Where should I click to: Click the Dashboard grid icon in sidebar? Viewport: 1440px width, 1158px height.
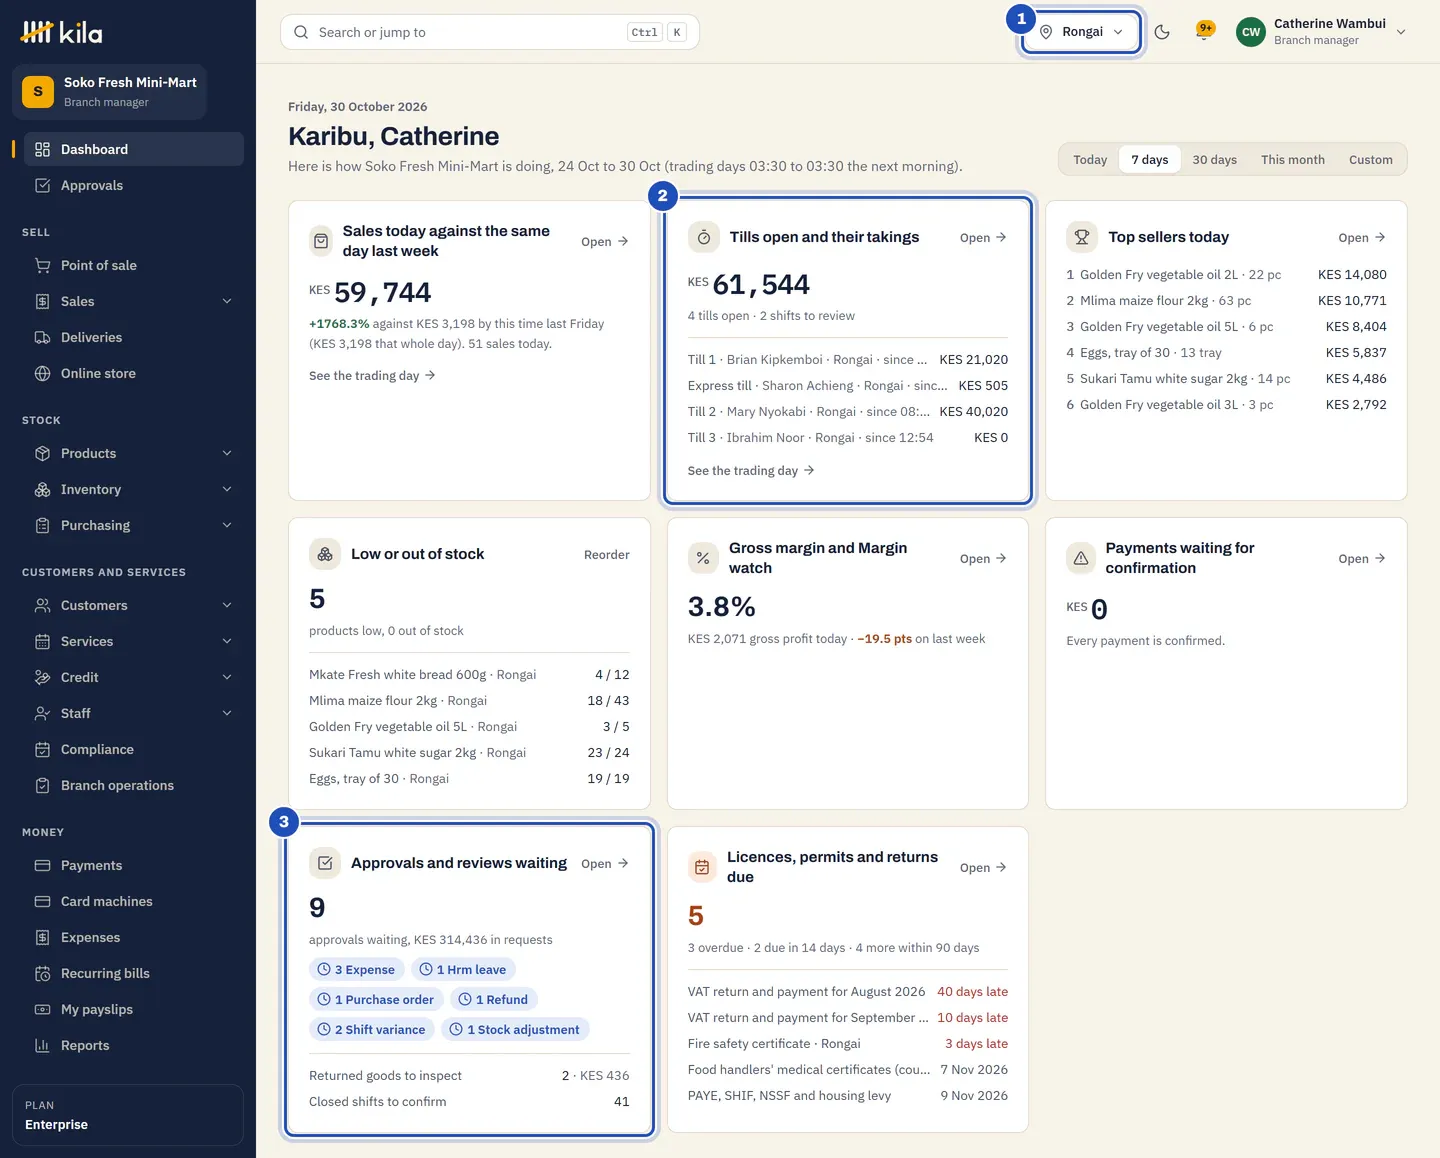(x=42, y=149)
